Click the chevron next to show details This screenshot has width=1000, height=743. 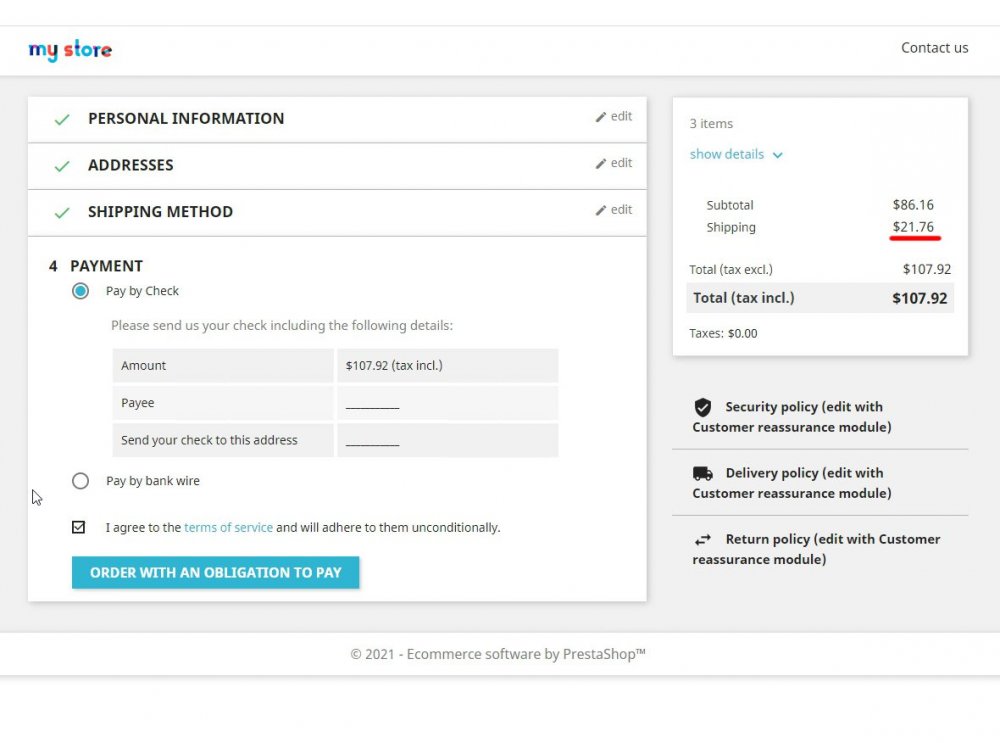point(778,155)
